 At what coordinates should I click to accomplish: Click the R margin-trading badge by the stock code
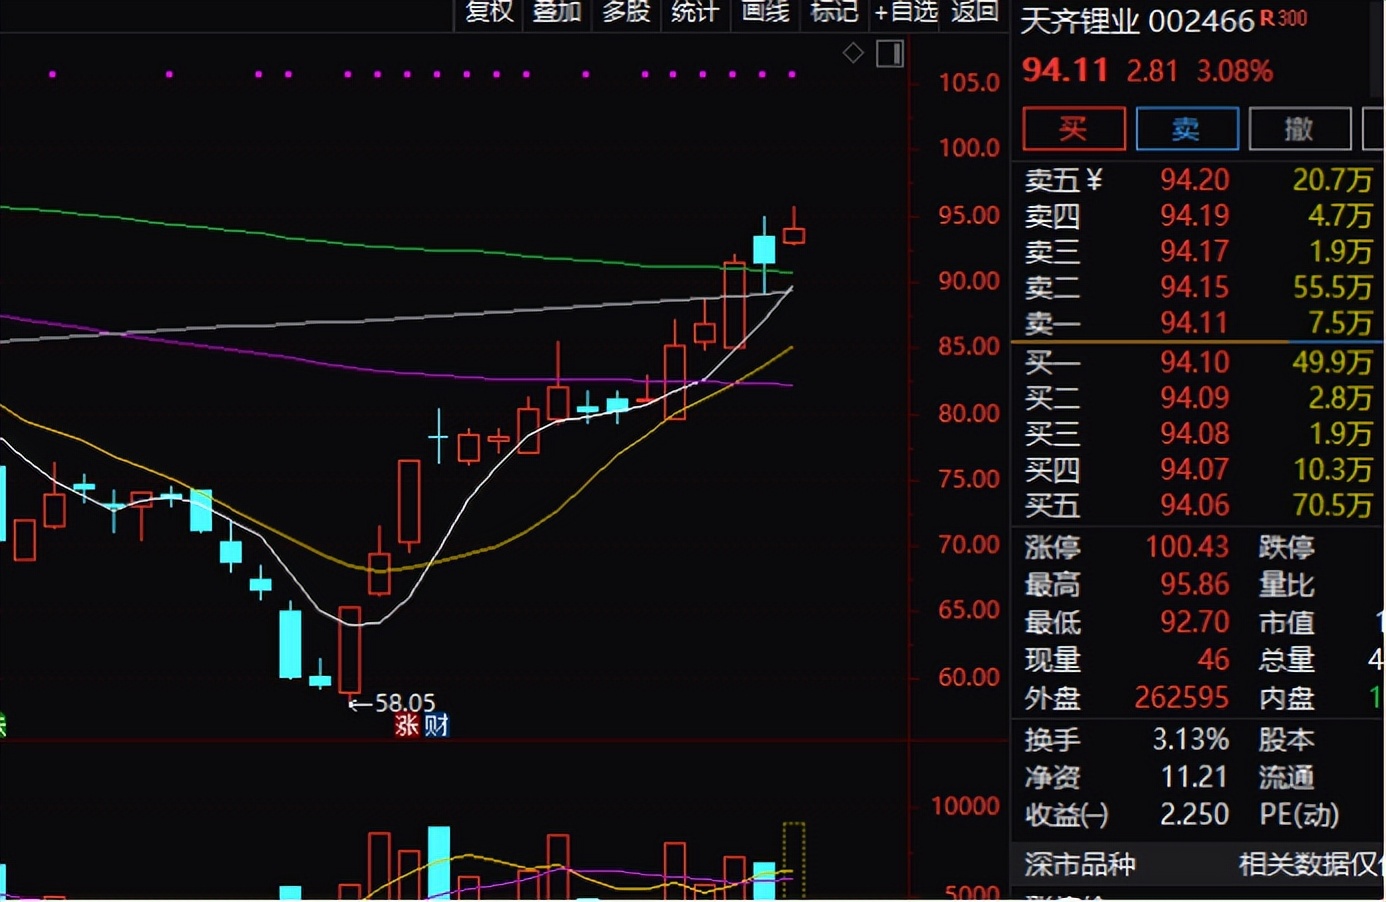point(1267,18)
